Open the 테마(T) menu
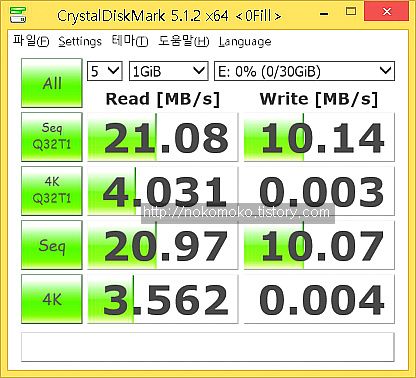Screen dimensions: 416x378 tap(130, 41)
